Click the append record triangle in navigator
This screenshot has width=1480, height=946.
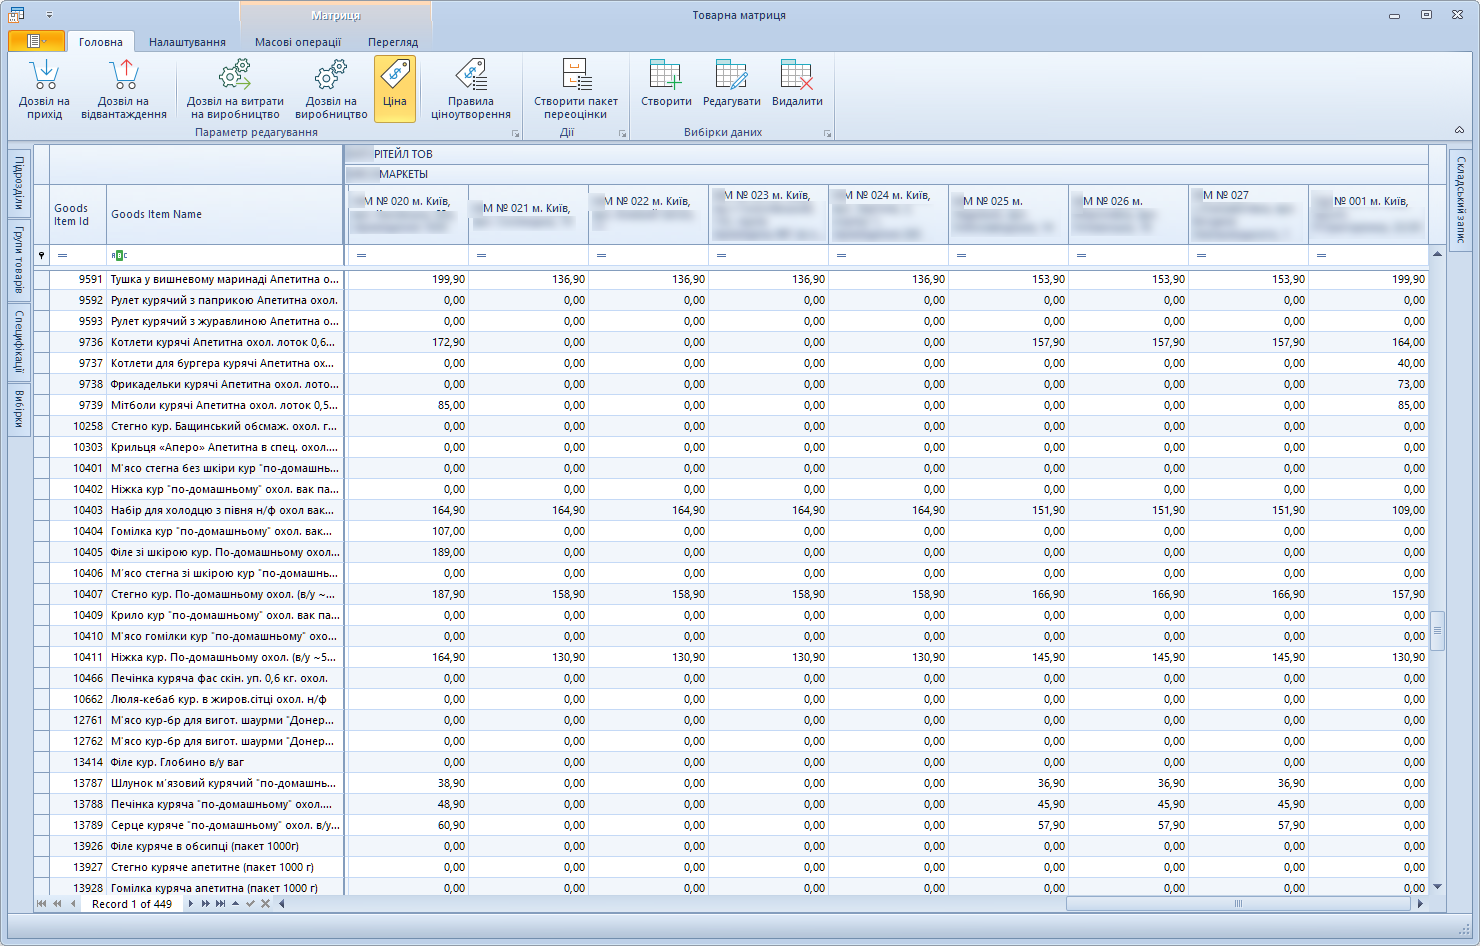[x=235, y=904]
